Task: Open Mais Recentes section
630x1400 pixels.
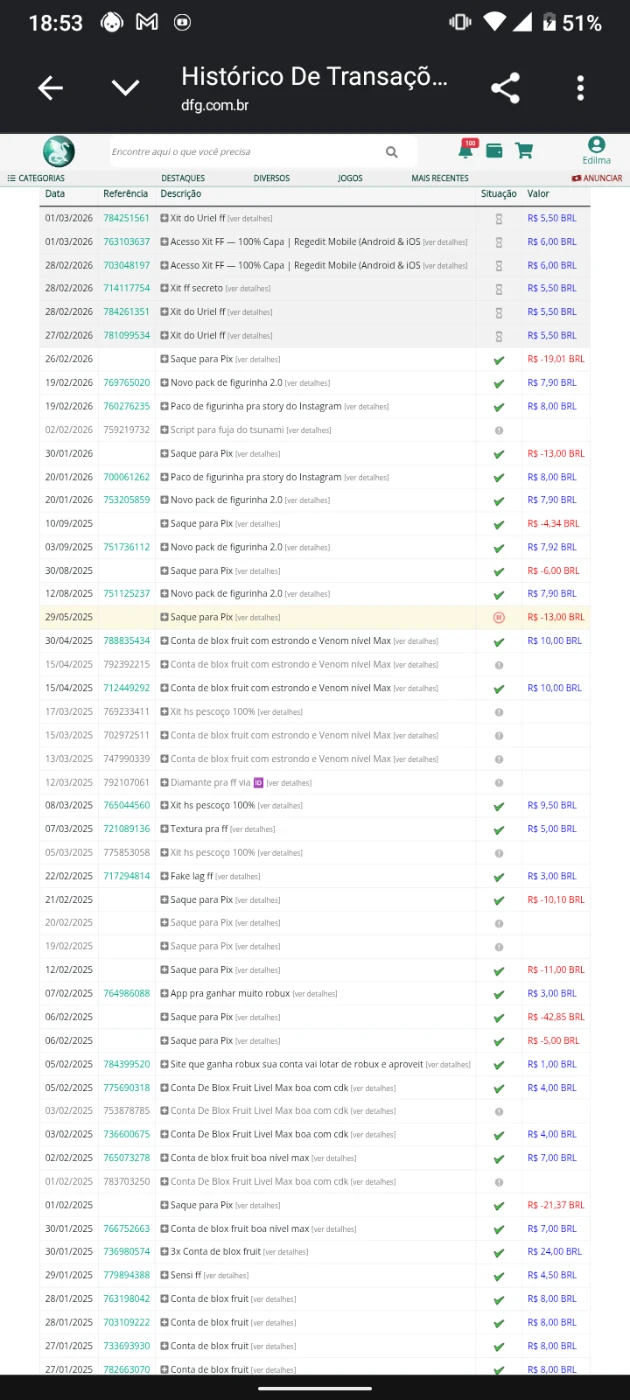Action: (x=439, y=178)
